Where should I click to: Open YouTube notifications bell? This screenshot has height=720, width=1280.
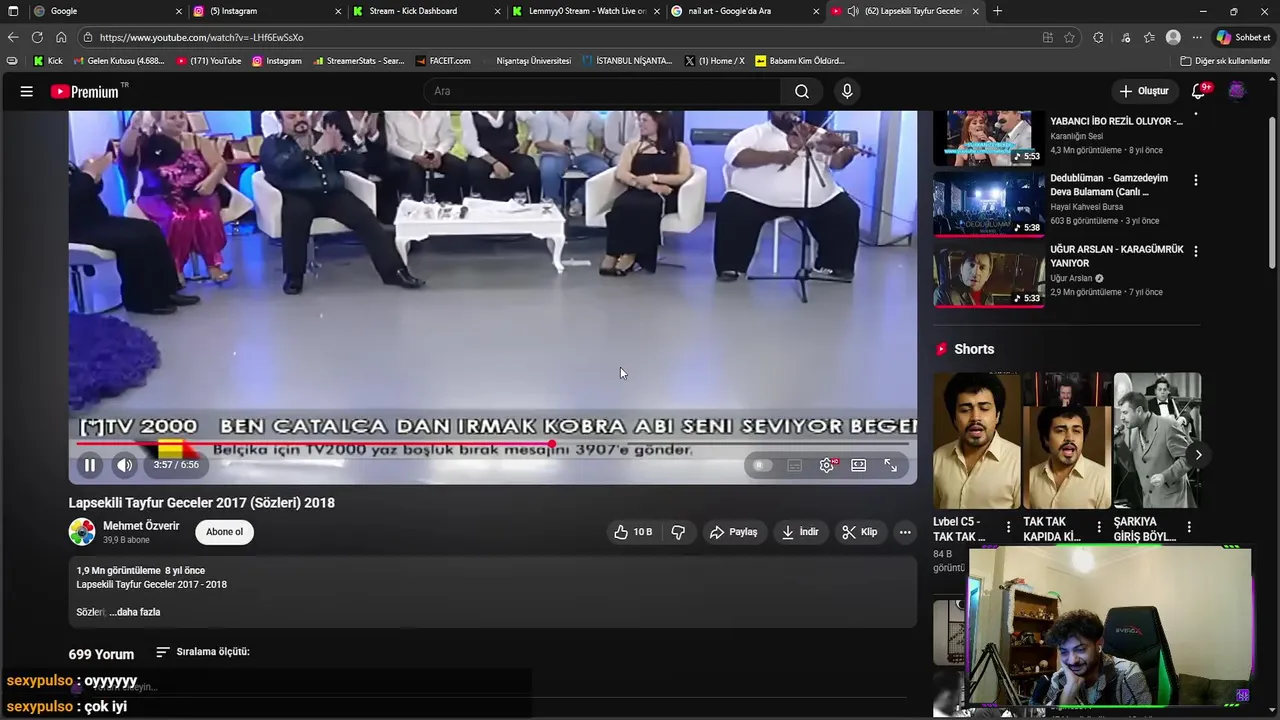tap(1198, 91)
